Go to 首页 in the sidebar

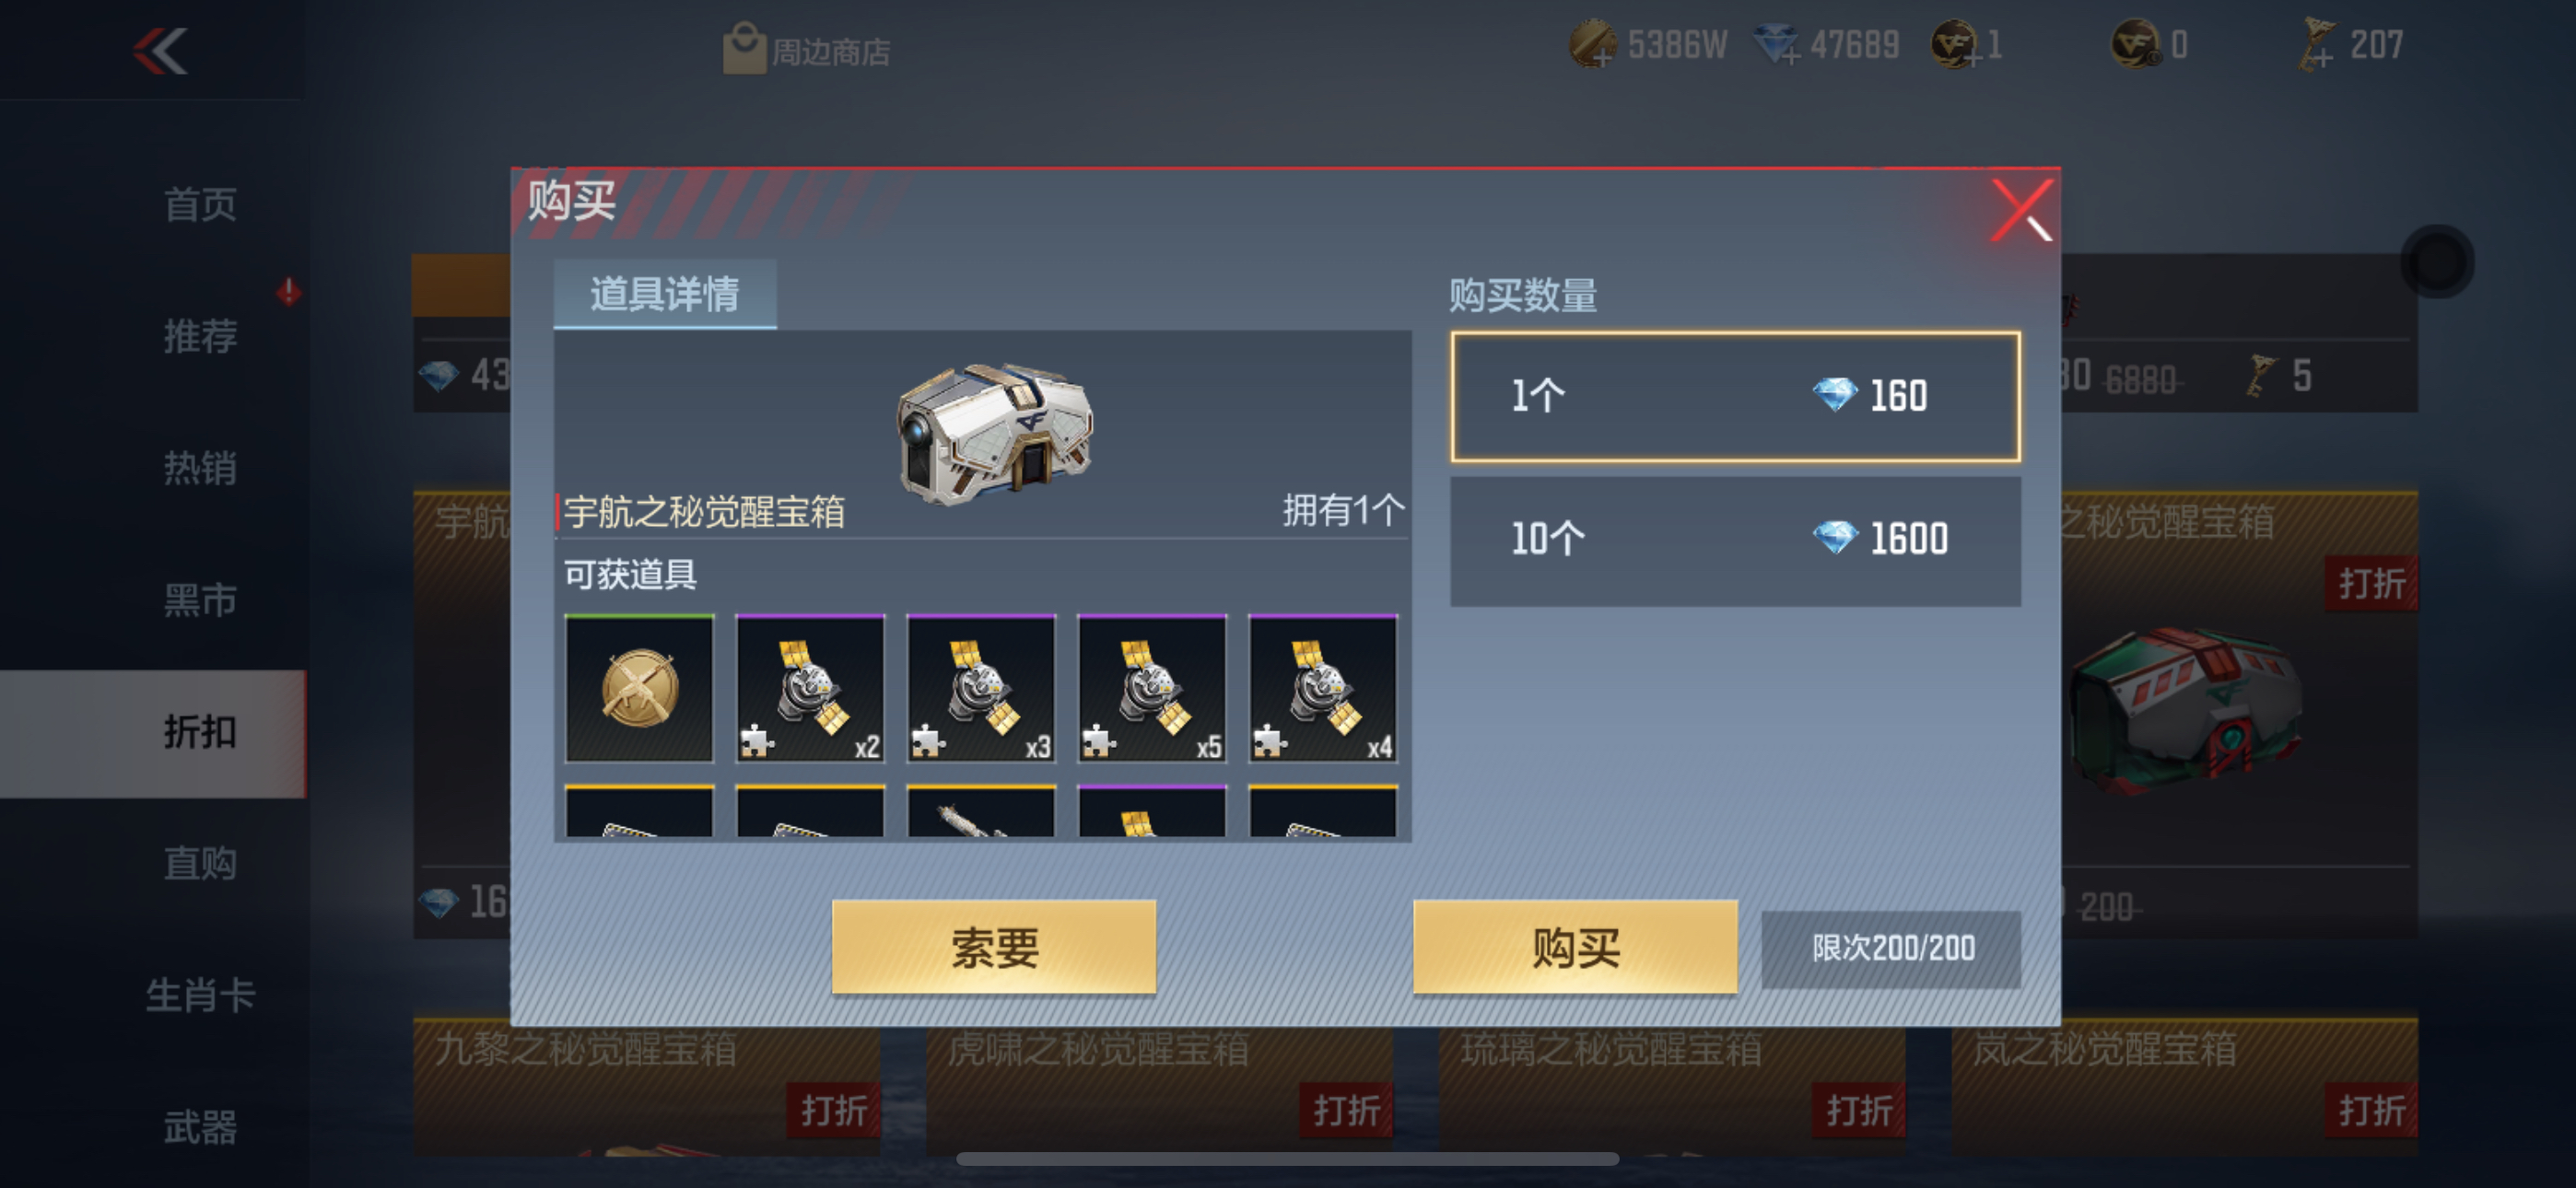[x=200, y=205]
